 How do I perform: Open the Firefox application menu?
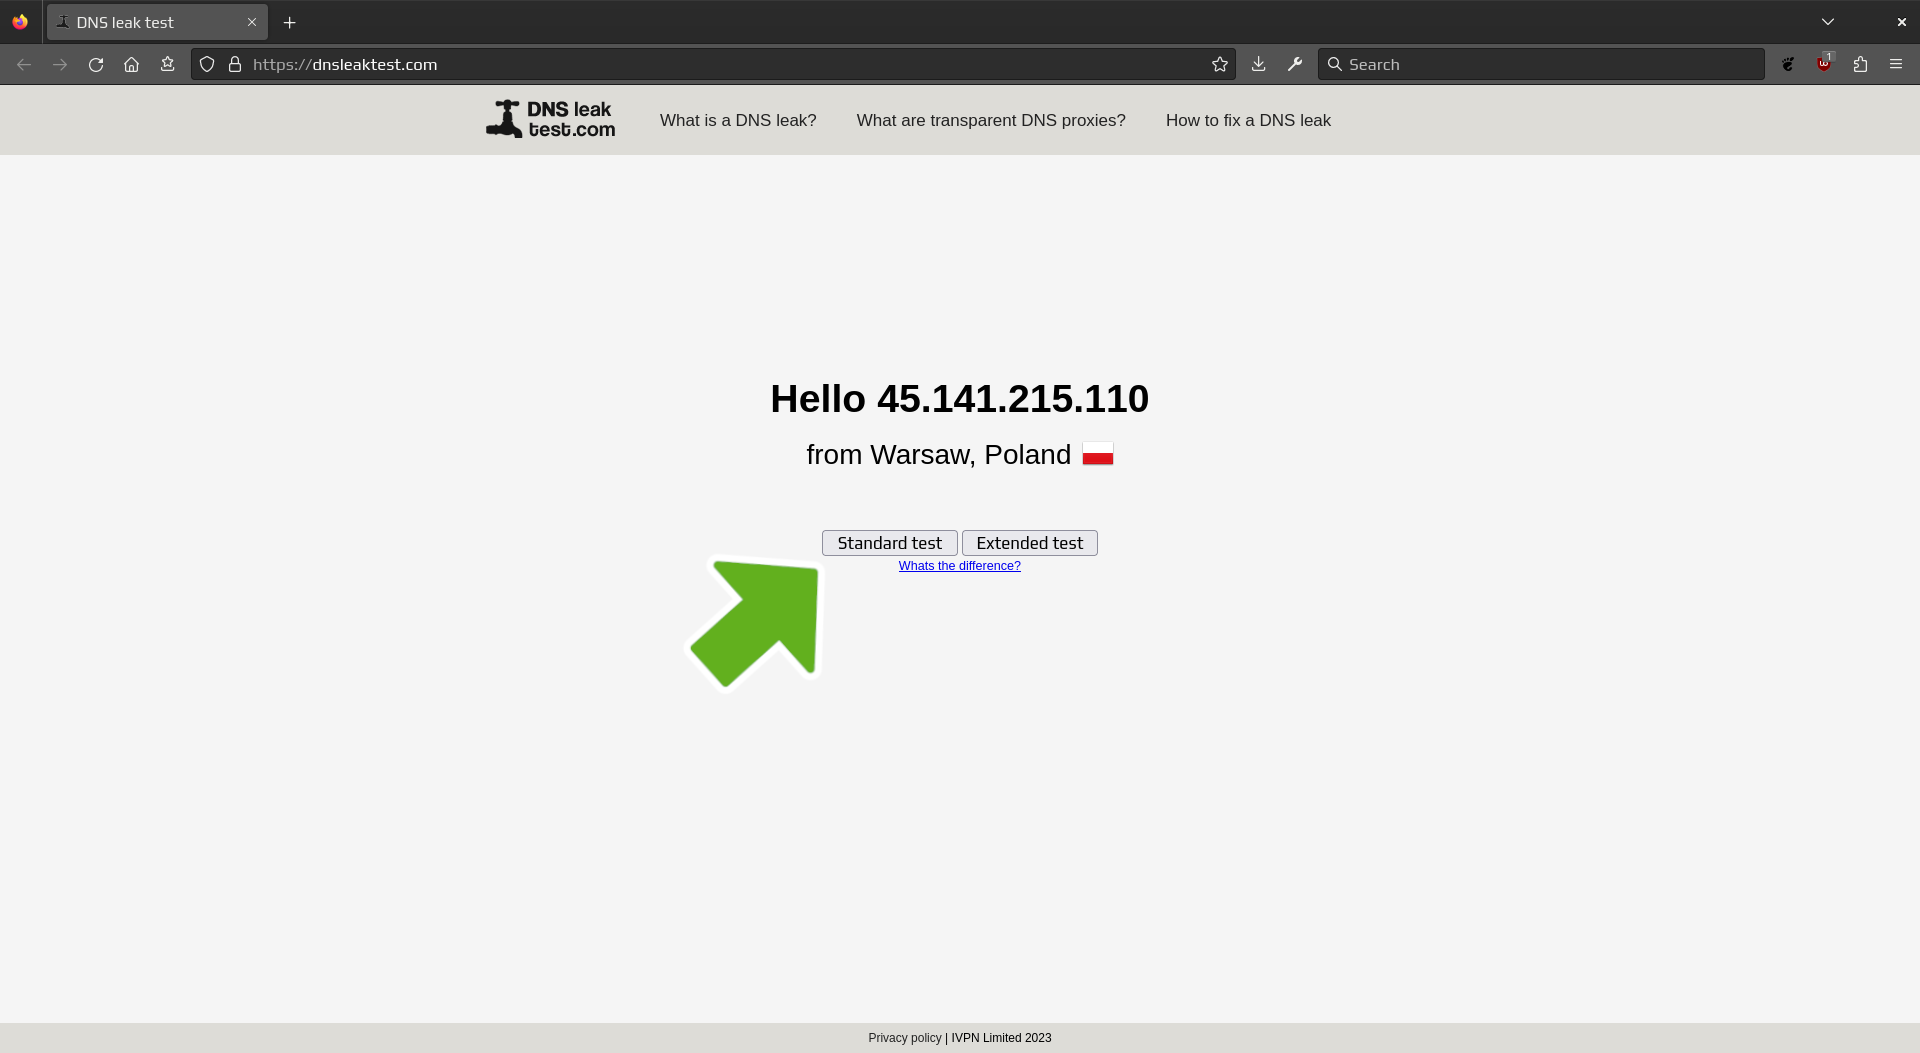click(1895, 64)
